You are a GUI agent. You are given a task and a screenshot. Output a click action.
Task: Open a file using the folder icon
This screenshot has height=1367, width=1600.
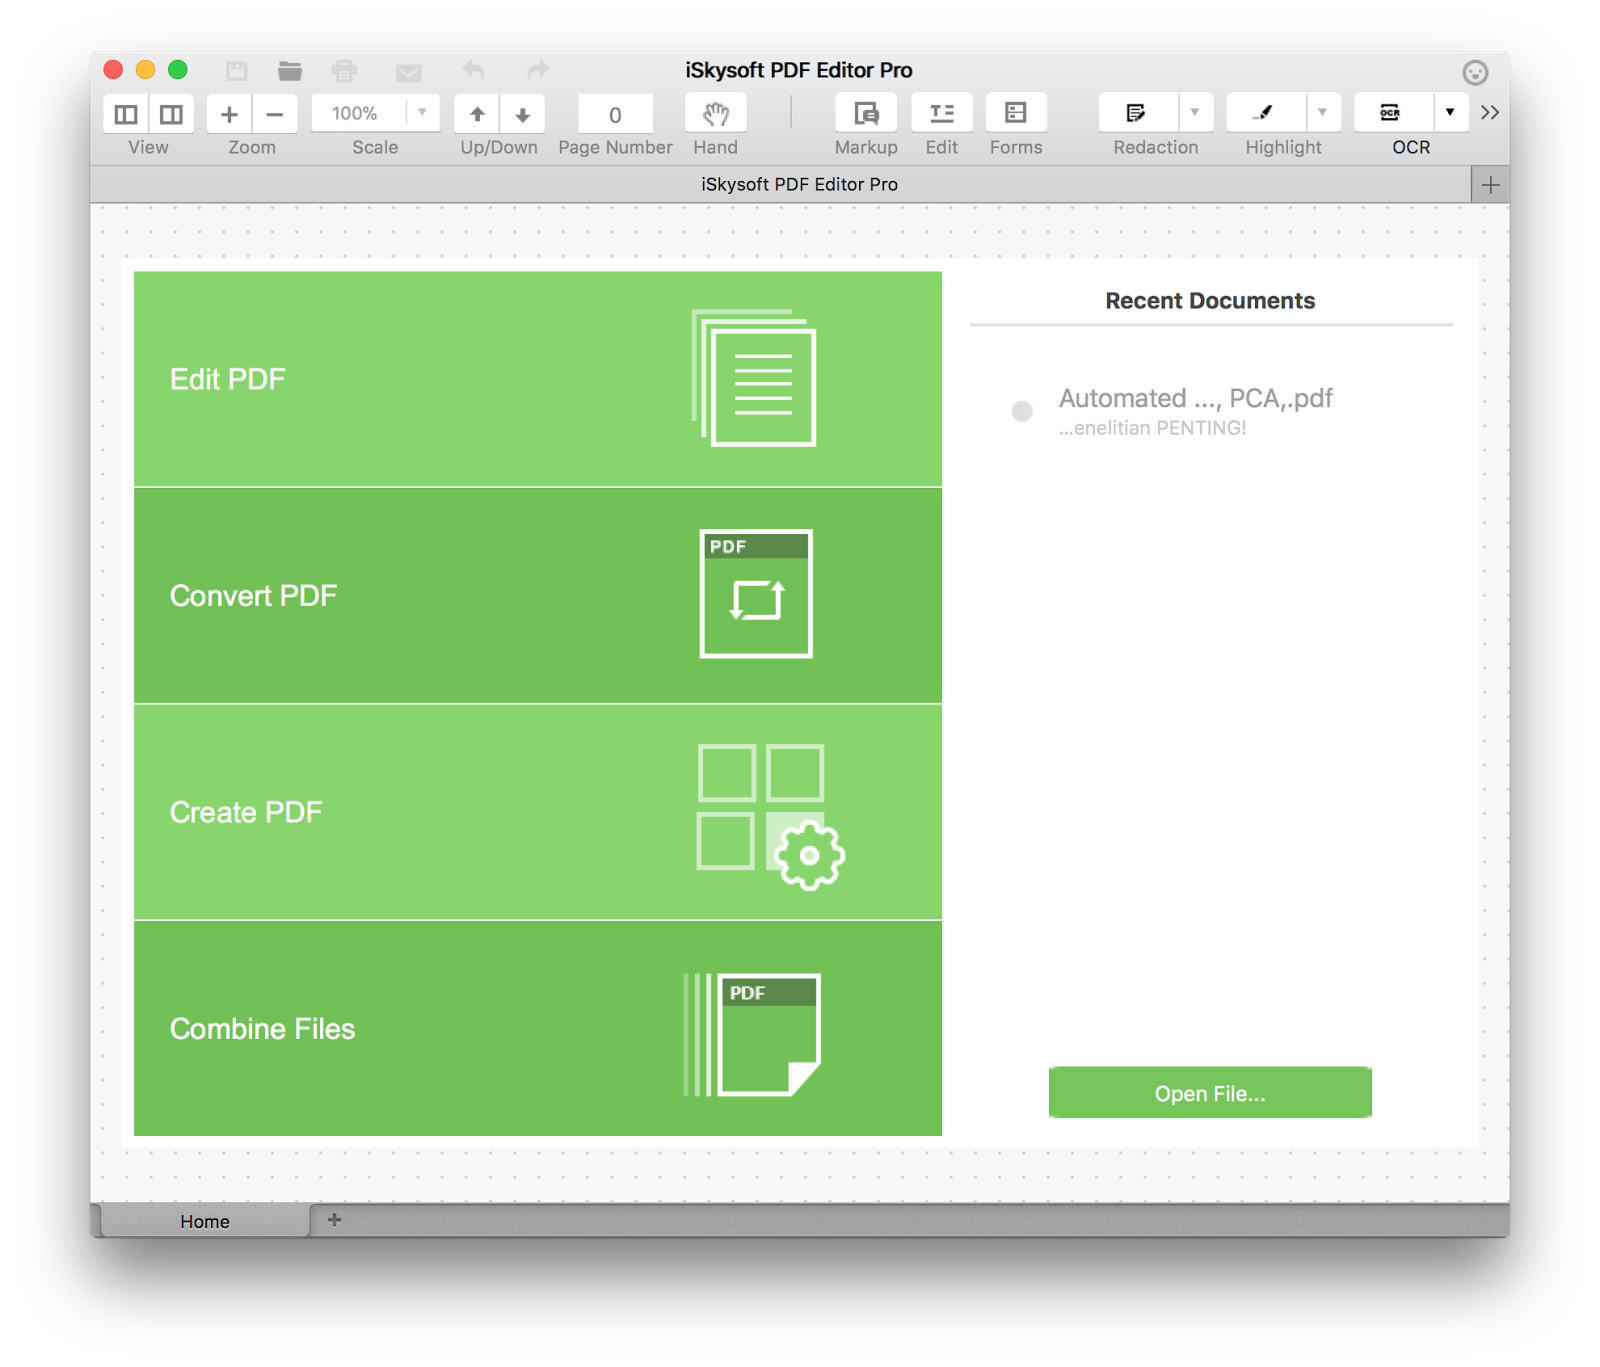[x=290, y=70]
